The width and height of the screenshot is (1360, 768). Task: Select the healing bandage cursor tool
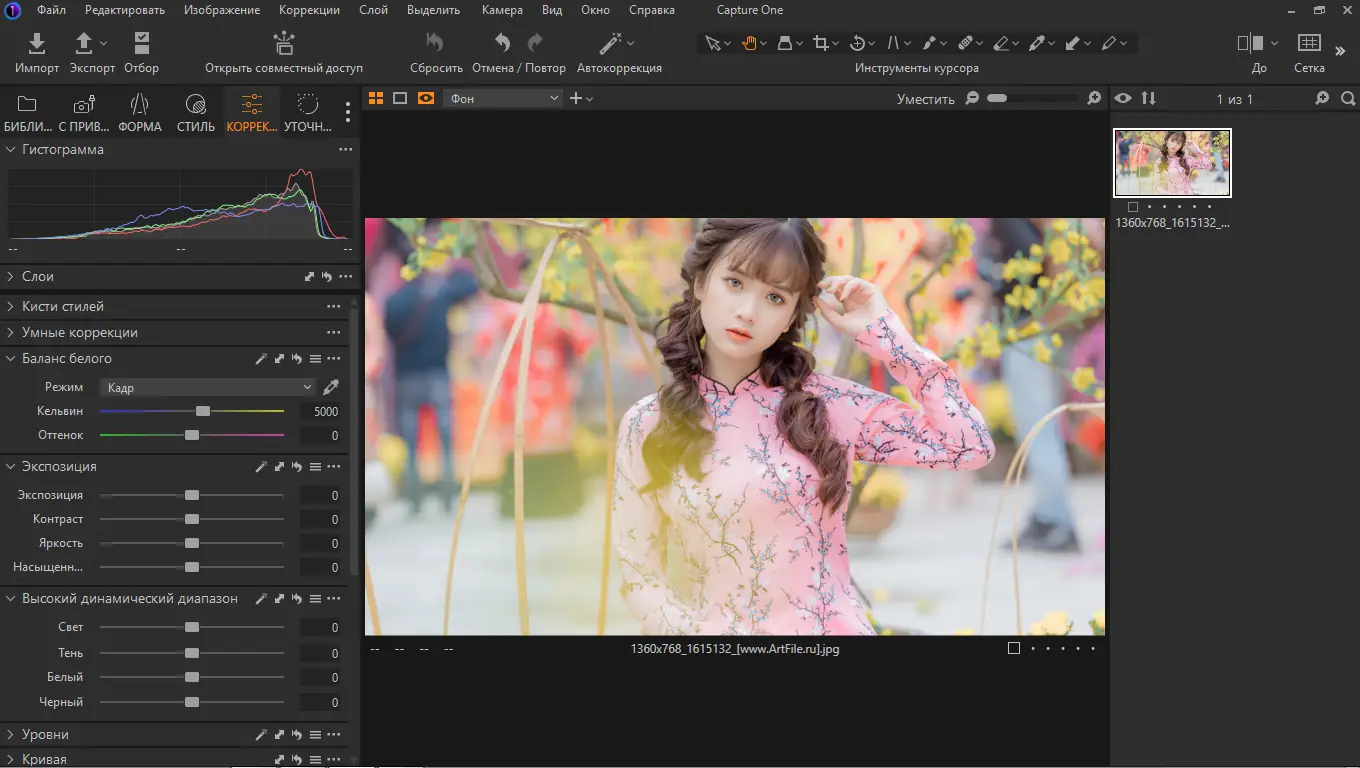pyautogui.click(x=965, y=43)
